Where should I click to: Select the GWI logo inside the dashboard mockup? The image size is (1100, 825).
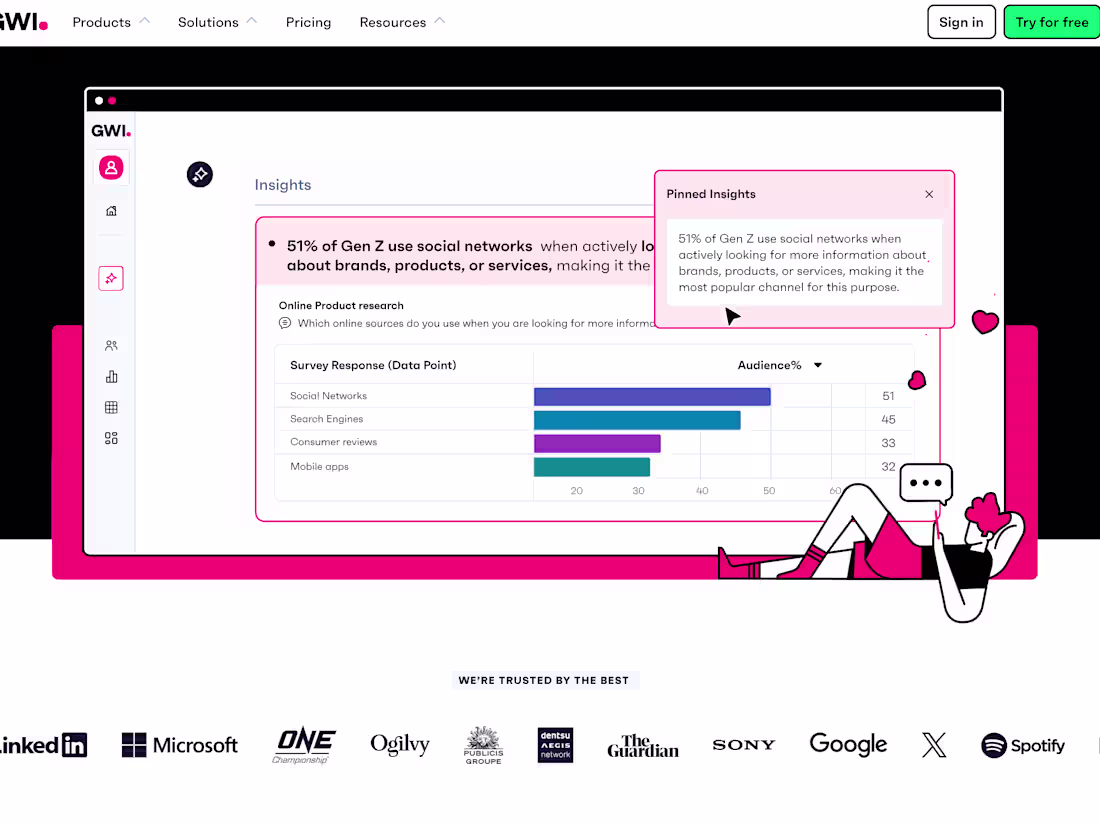click(x=110, y=130)
